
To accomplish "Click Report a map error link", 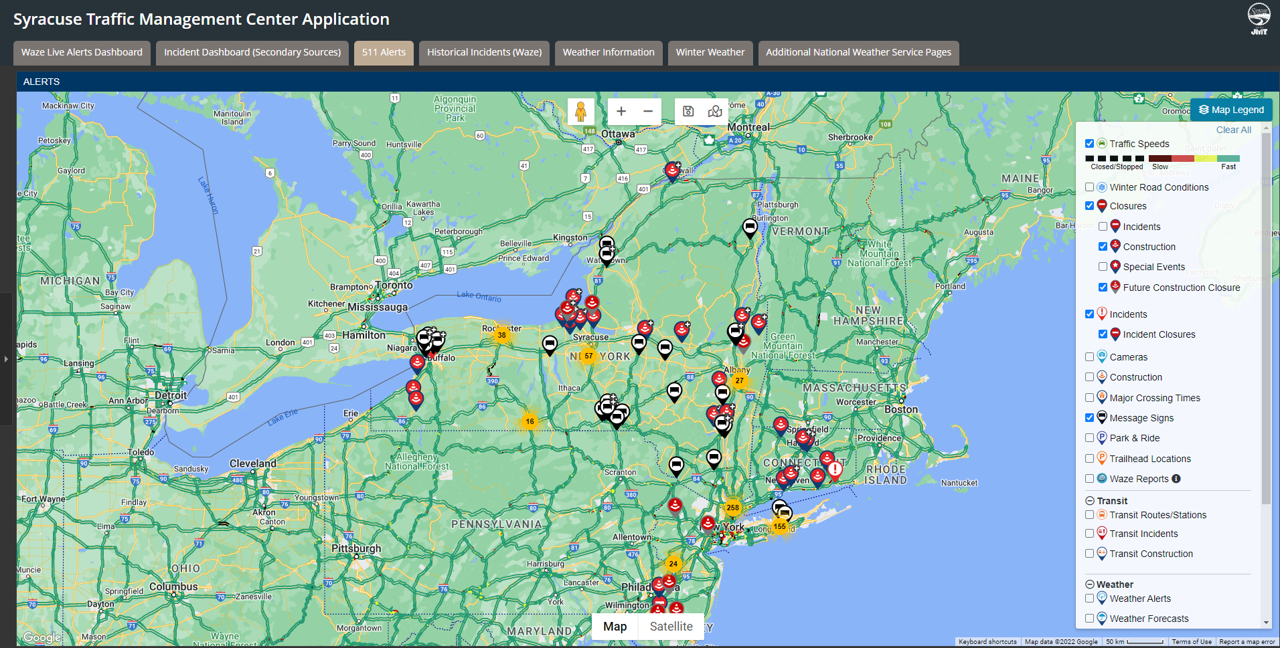I will pyautogui.click(x=1247, y=642).
